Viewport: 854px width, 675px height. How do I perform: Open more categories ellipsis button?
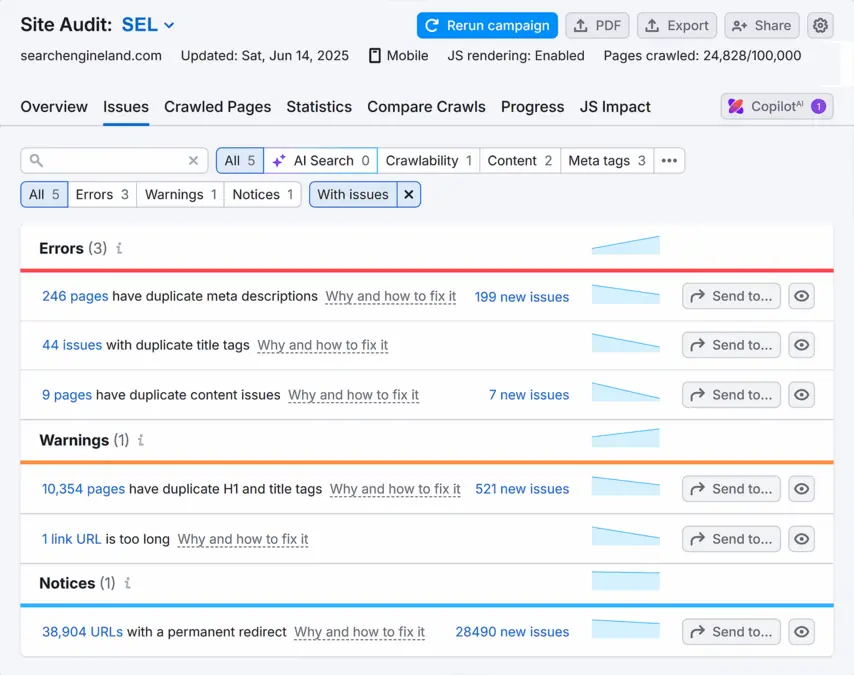669,160
